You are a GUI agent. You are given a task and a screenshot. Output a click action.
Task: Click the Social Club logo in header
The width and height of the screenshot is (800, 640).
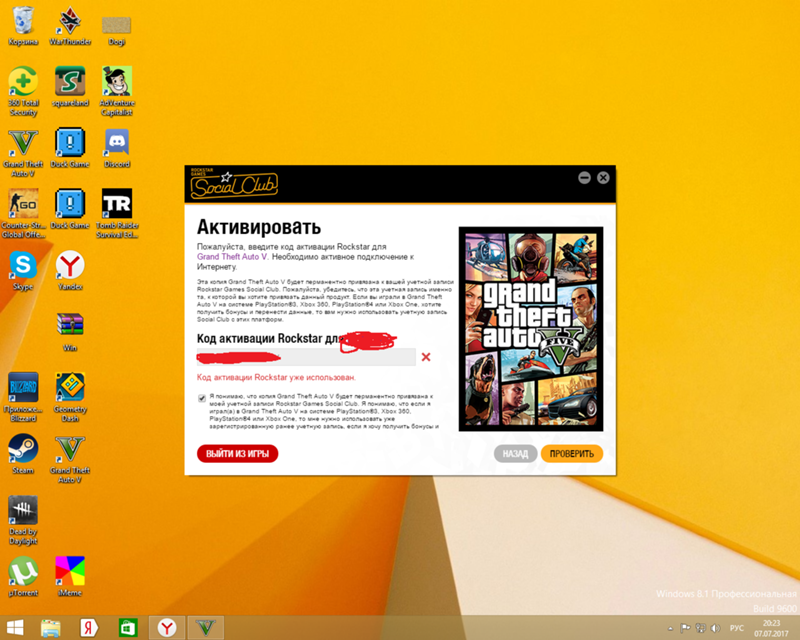click(234, 185)
